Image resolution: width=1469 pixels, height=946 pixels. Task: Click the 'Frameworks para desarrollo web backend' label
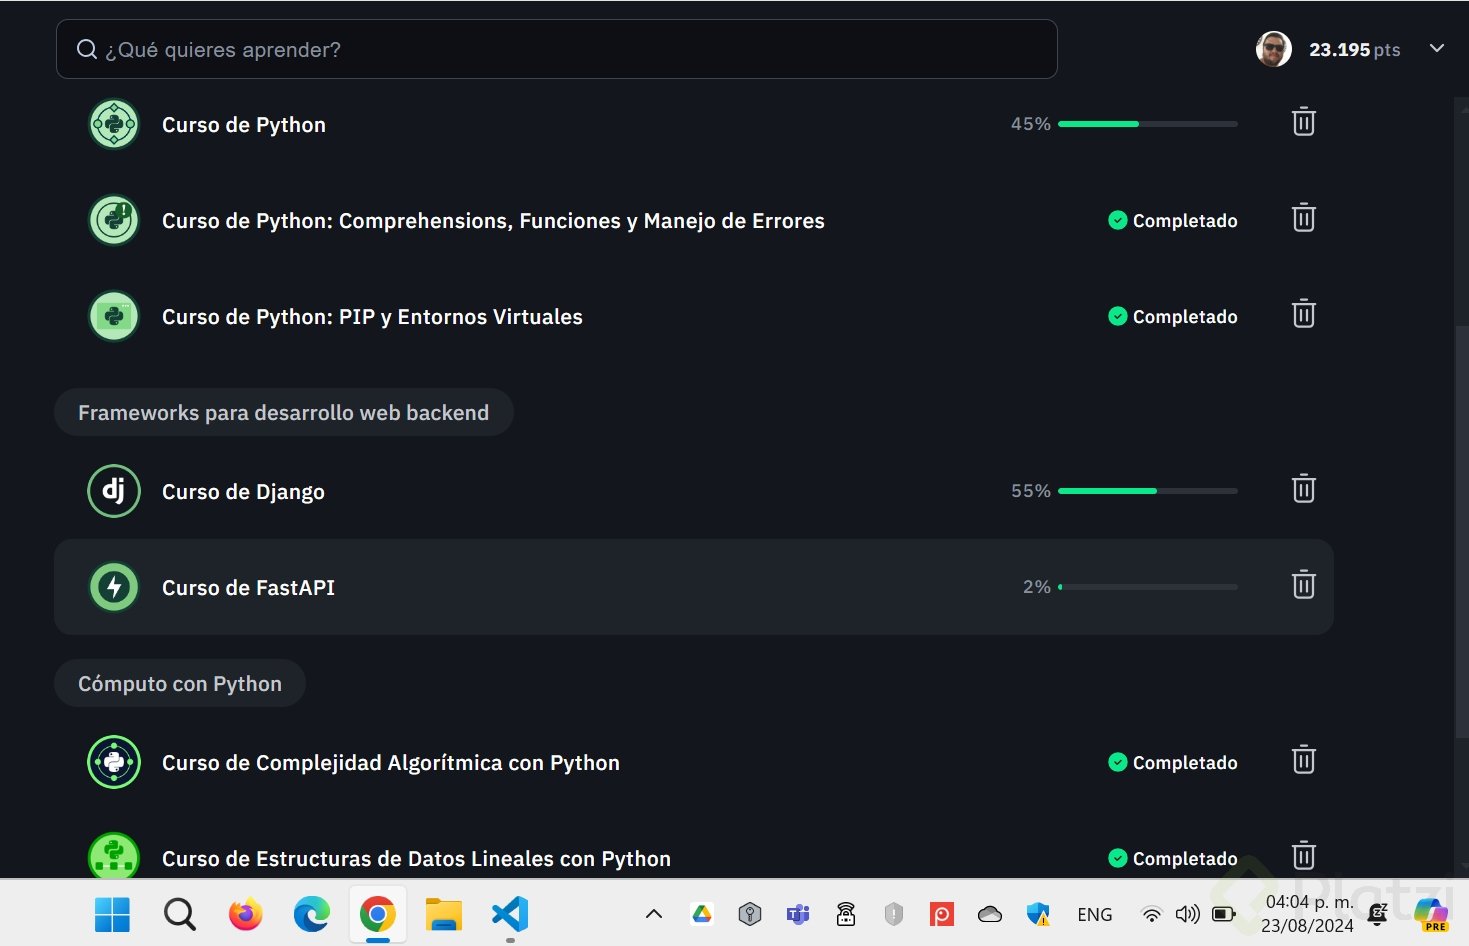click(284, 413)
